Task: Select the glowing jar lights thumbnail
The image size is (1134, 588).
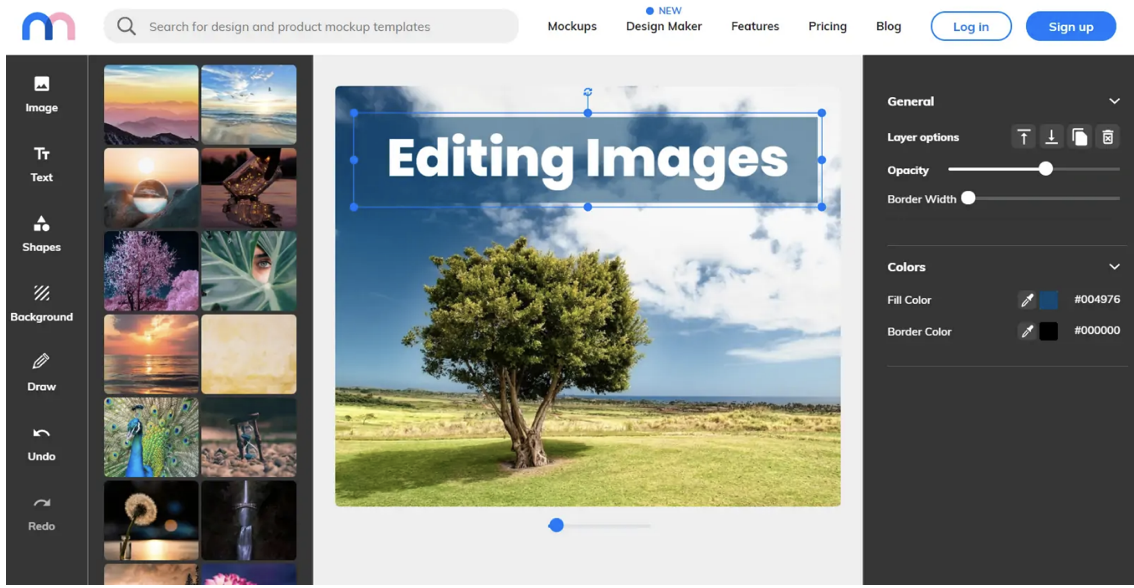Action: 249,188
